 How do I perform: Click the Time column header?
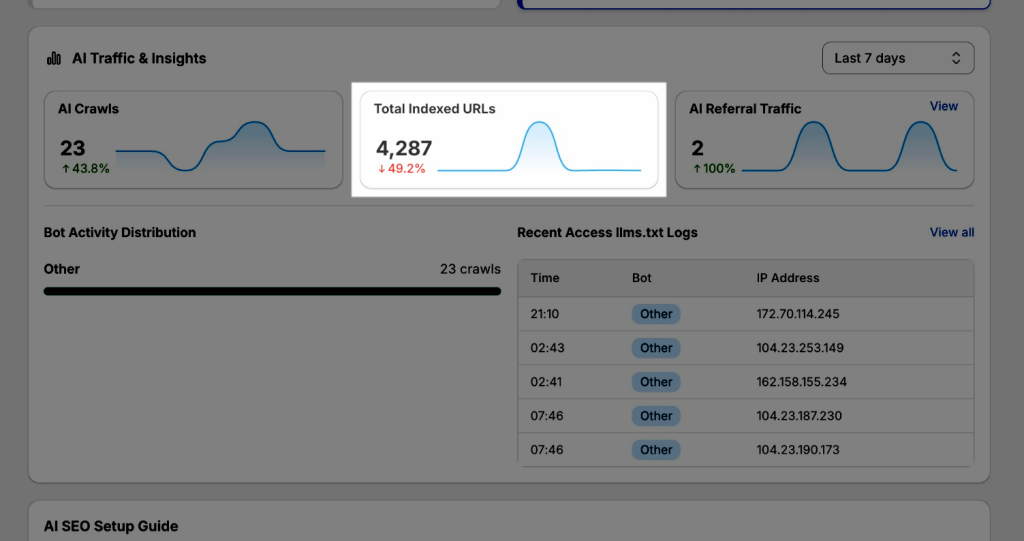[545, 278]
